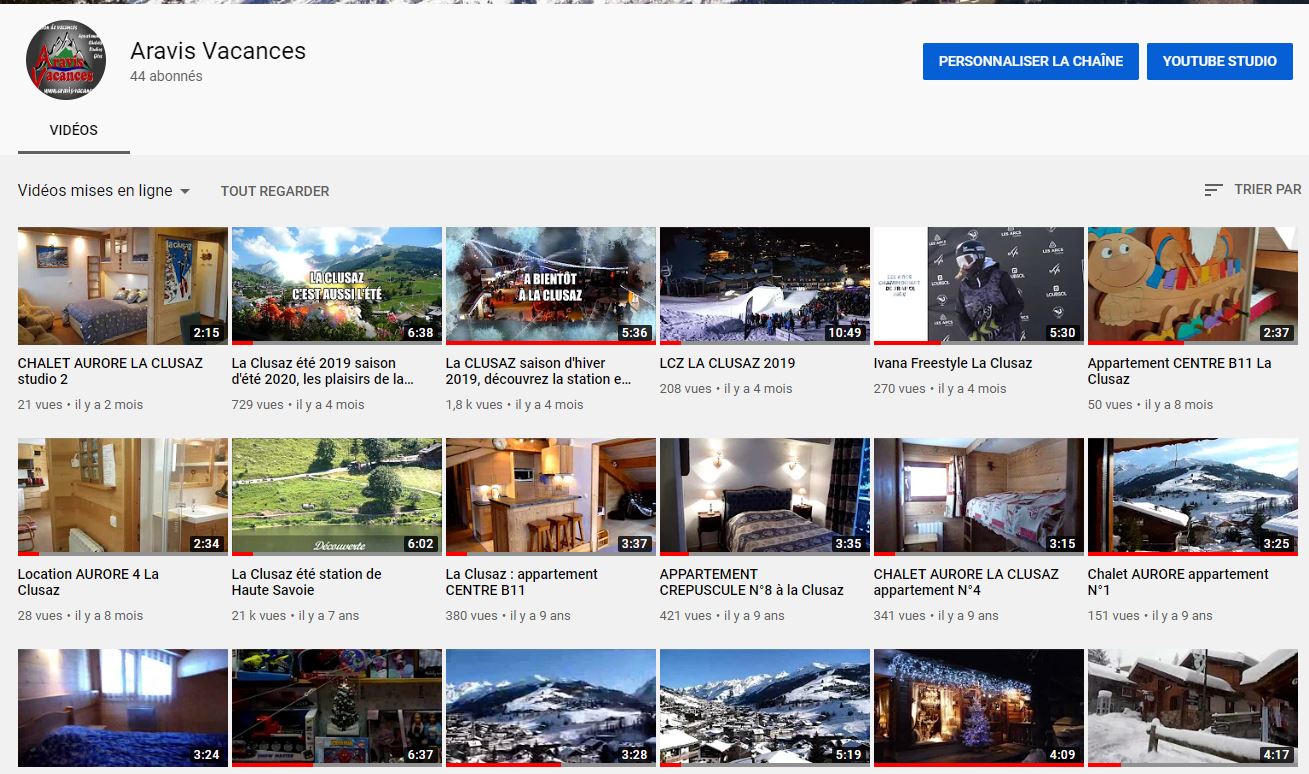Click the Aravis Vacances channel name
Viewport: 1309px width, 774px height.
(x=218, y=51)
